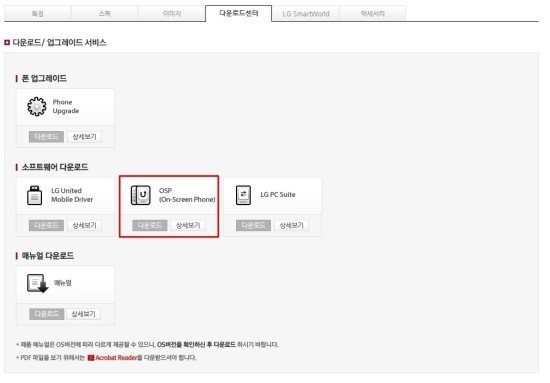Click the LG United Mobile Driver label
Viewport: 550px width, 383px height.
point(72,195)
